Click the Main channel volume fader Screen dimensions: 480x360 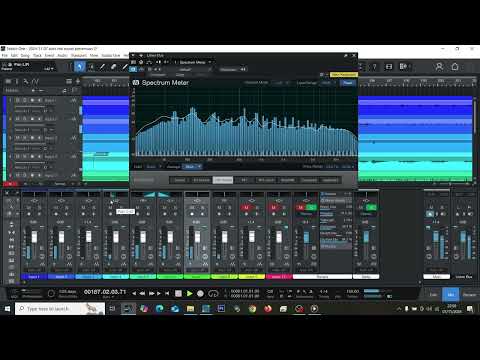click(x=436, y=236)
